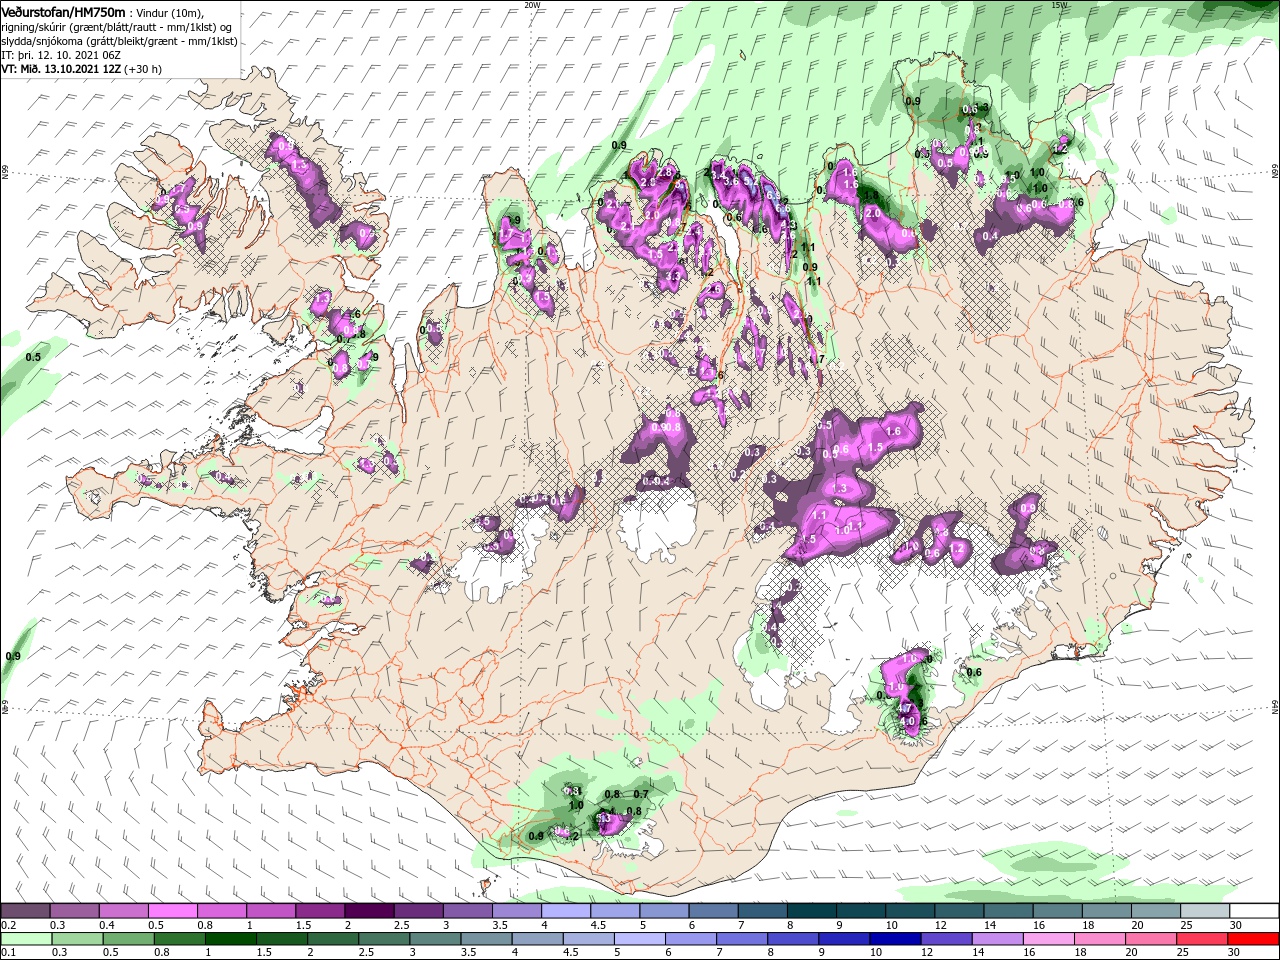The image size is (1280, 960).
Task: Click the '12' label on the lower legend row
Action: (x=926, y=953)
